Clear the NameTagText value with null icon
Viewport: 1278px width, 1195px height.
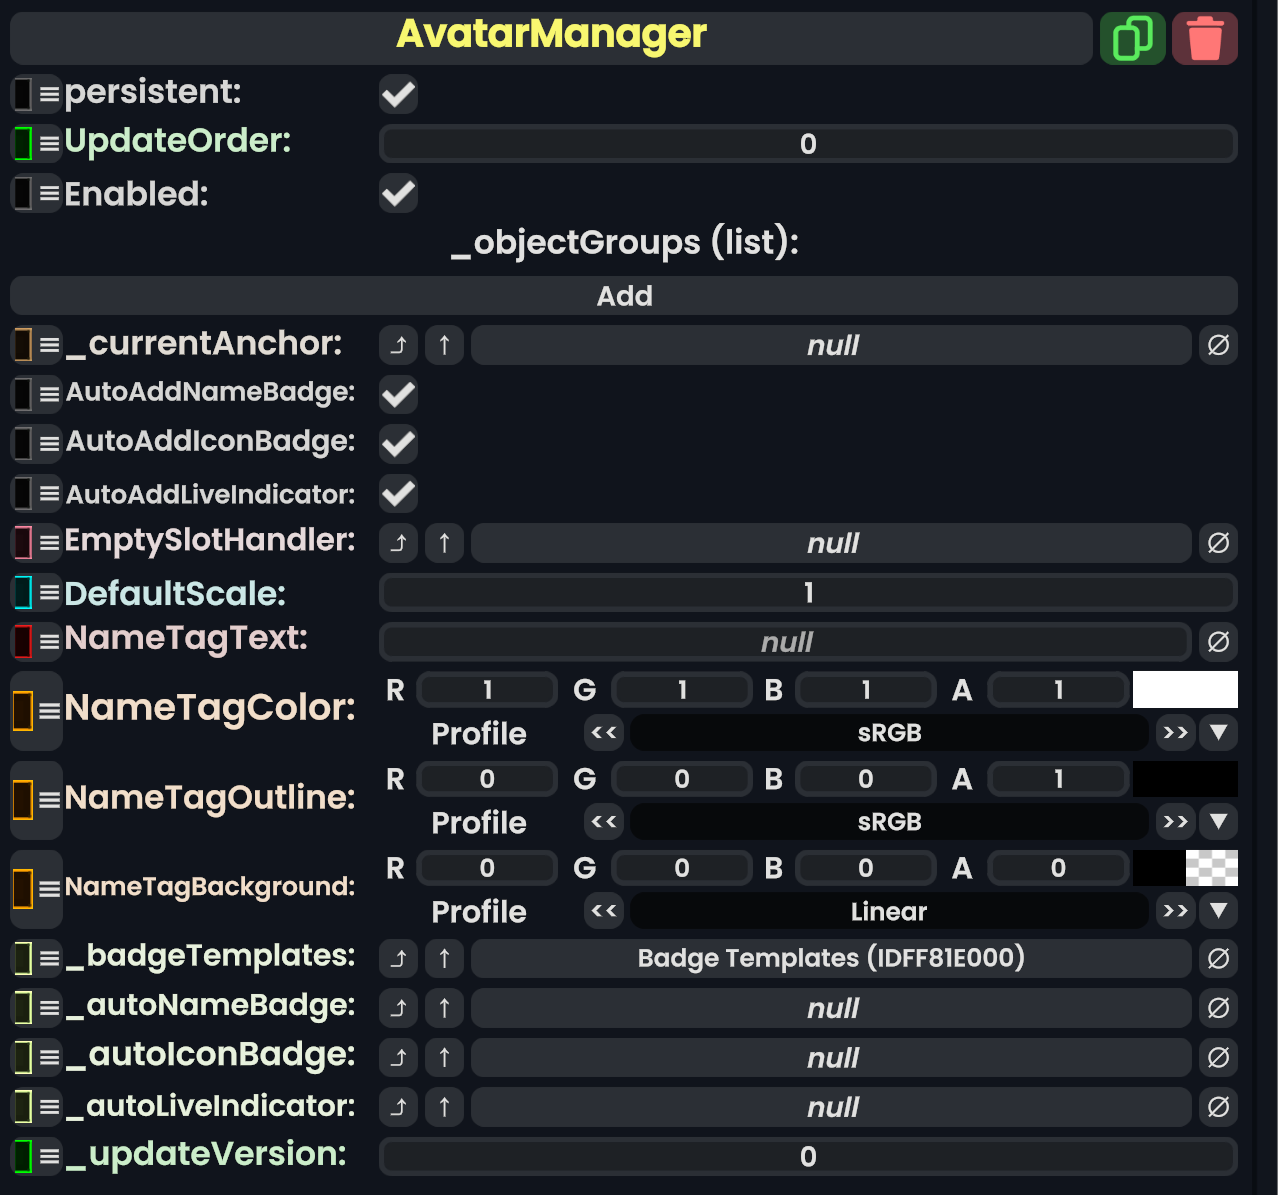1218,642
